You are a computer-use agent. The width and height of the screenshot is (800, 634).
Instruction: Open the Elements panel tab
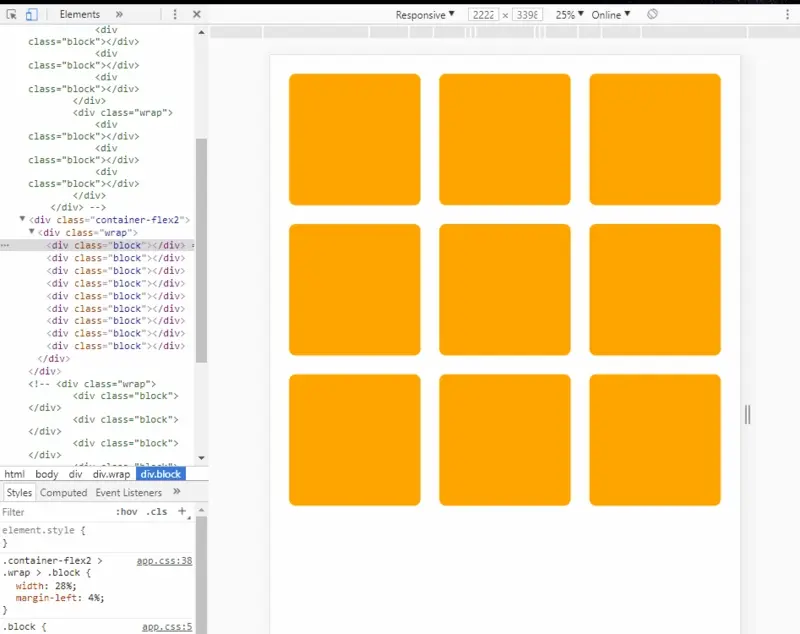pos(80,14)
